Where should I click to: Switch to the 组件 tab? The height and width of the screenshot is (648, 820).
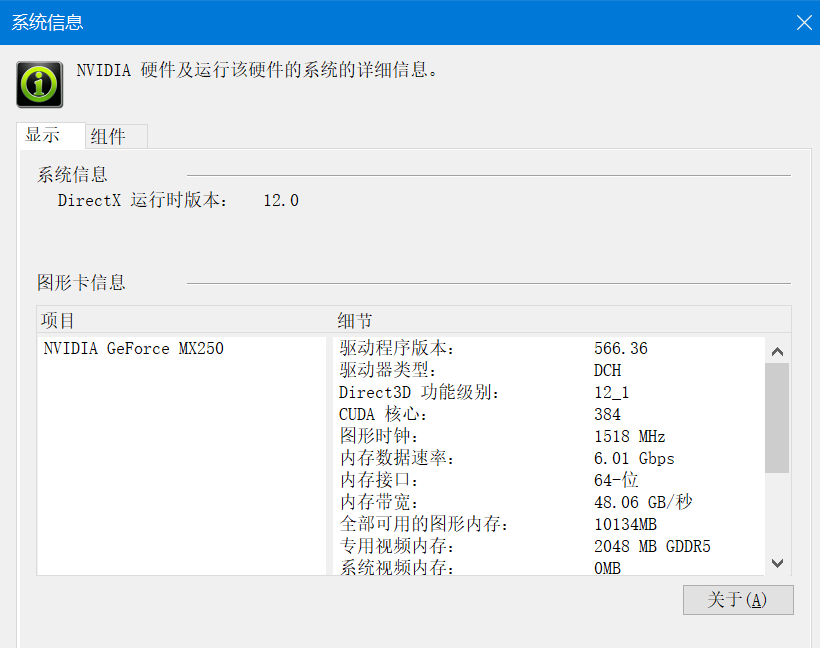(117, 137)
